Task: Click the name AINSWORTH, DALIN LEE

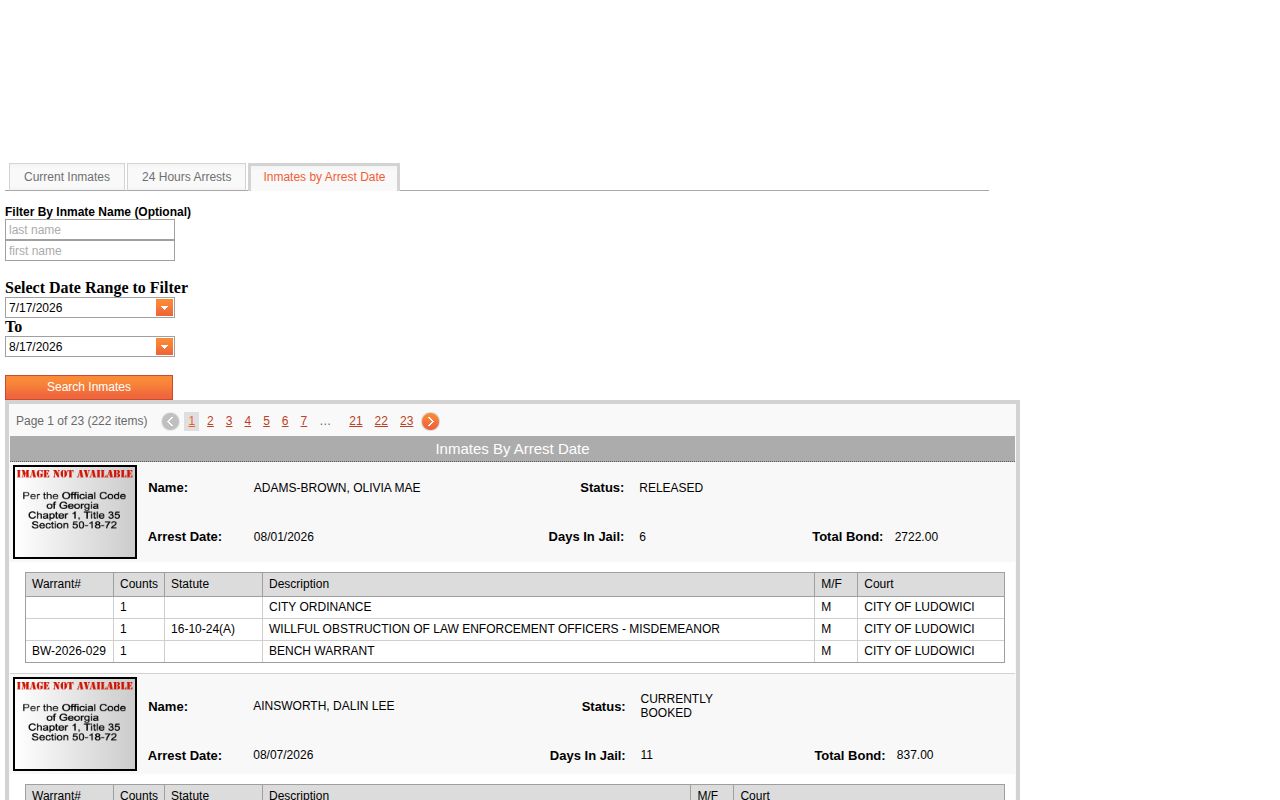Action: coord(324,706)
